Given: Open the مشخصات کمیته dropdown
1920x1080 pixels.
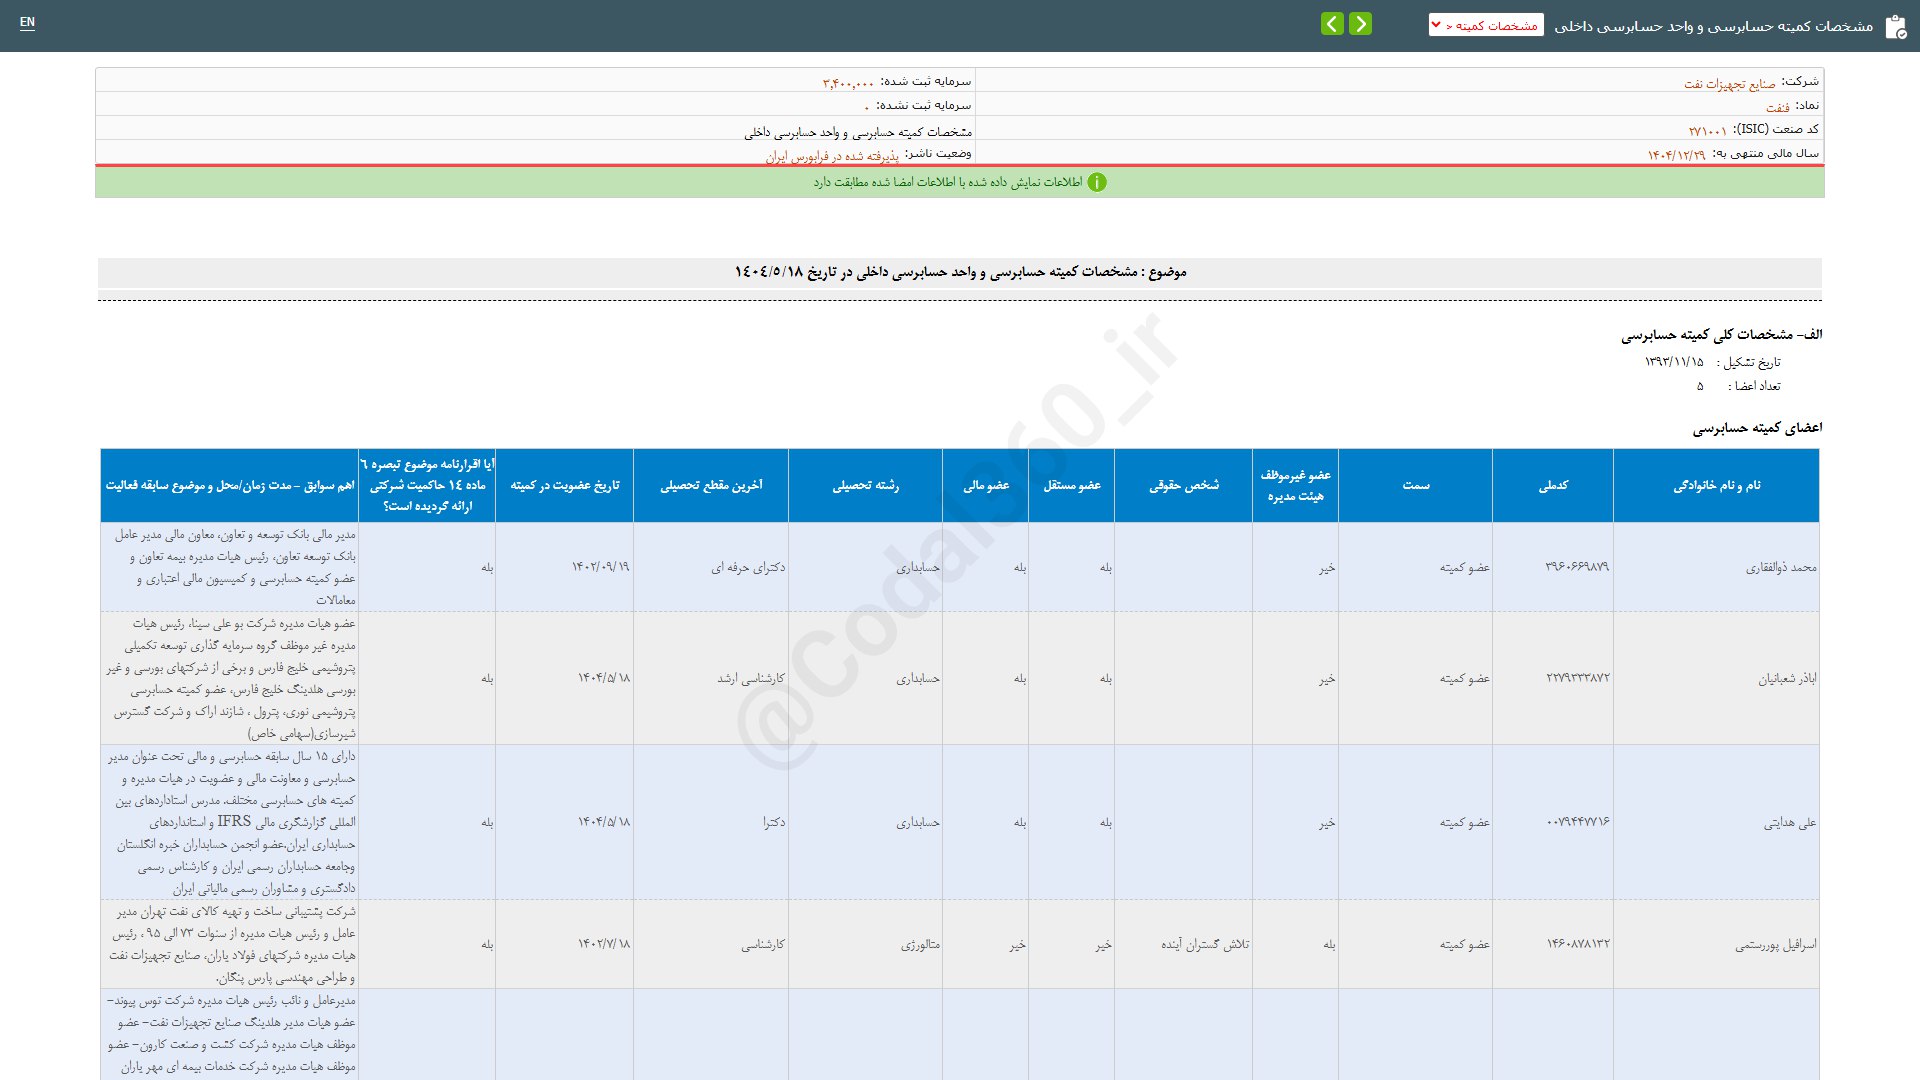Looking at the screenshot, I should (x=1486, y=25).
